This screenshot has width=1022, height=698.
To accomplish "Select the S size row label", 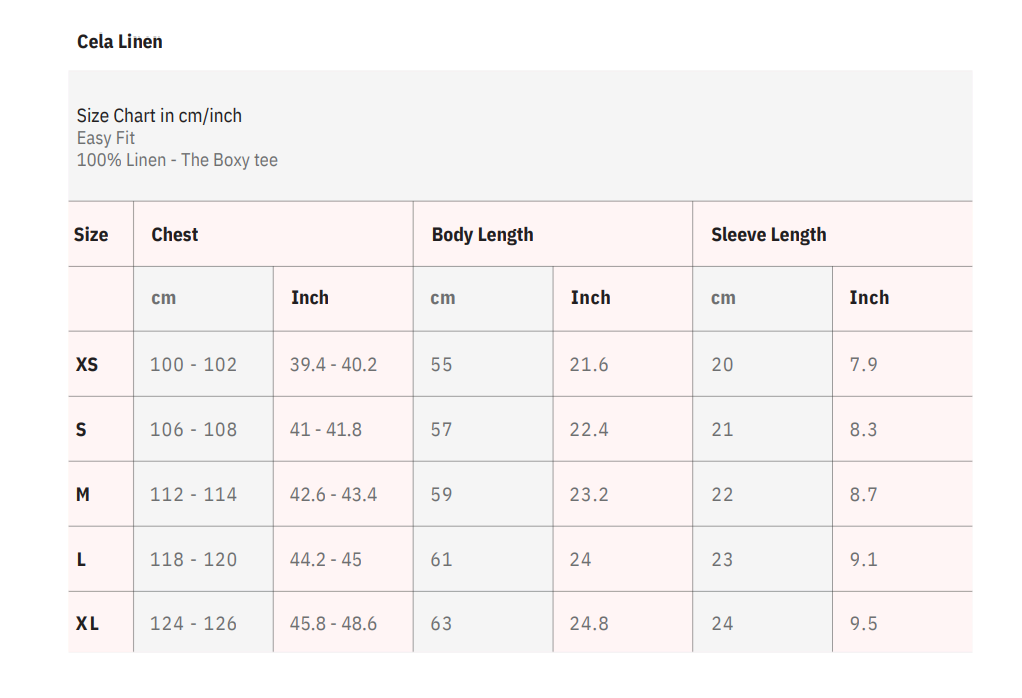I will (81, 430).
